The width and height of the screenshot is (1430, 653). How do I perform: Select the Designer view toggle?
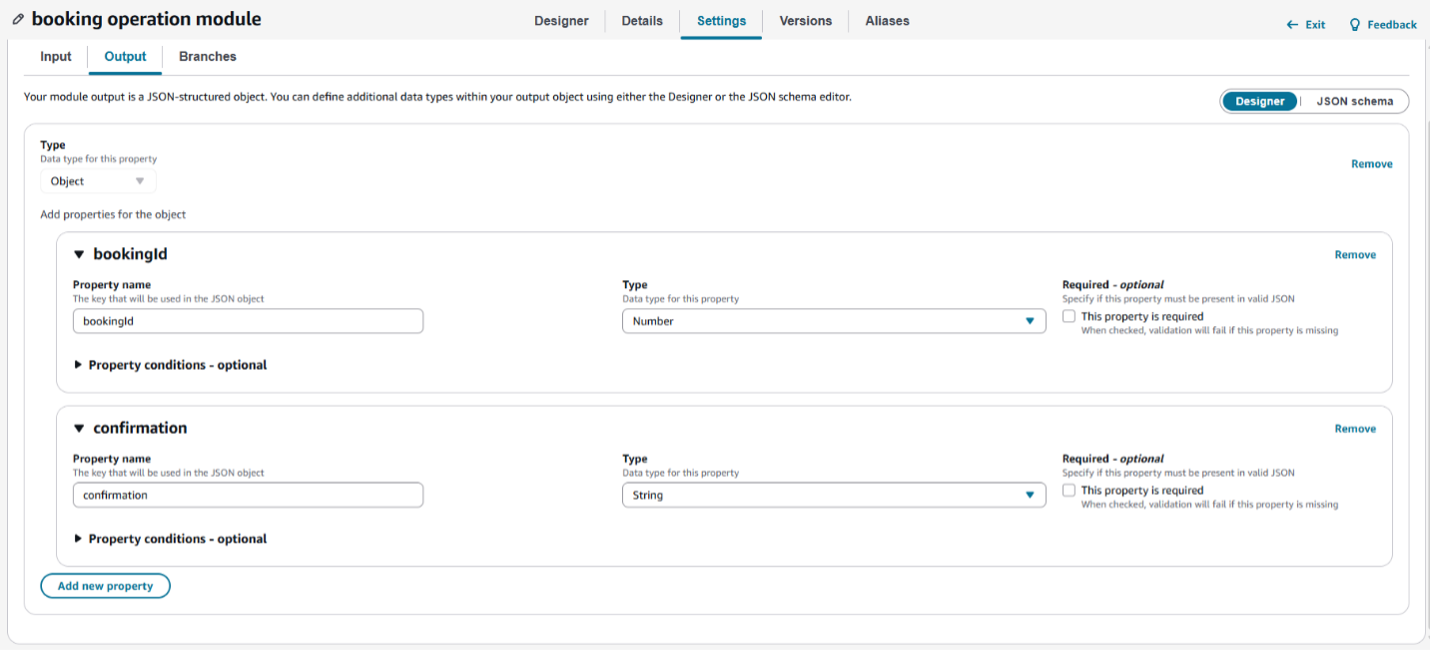tap(1259, 101)
